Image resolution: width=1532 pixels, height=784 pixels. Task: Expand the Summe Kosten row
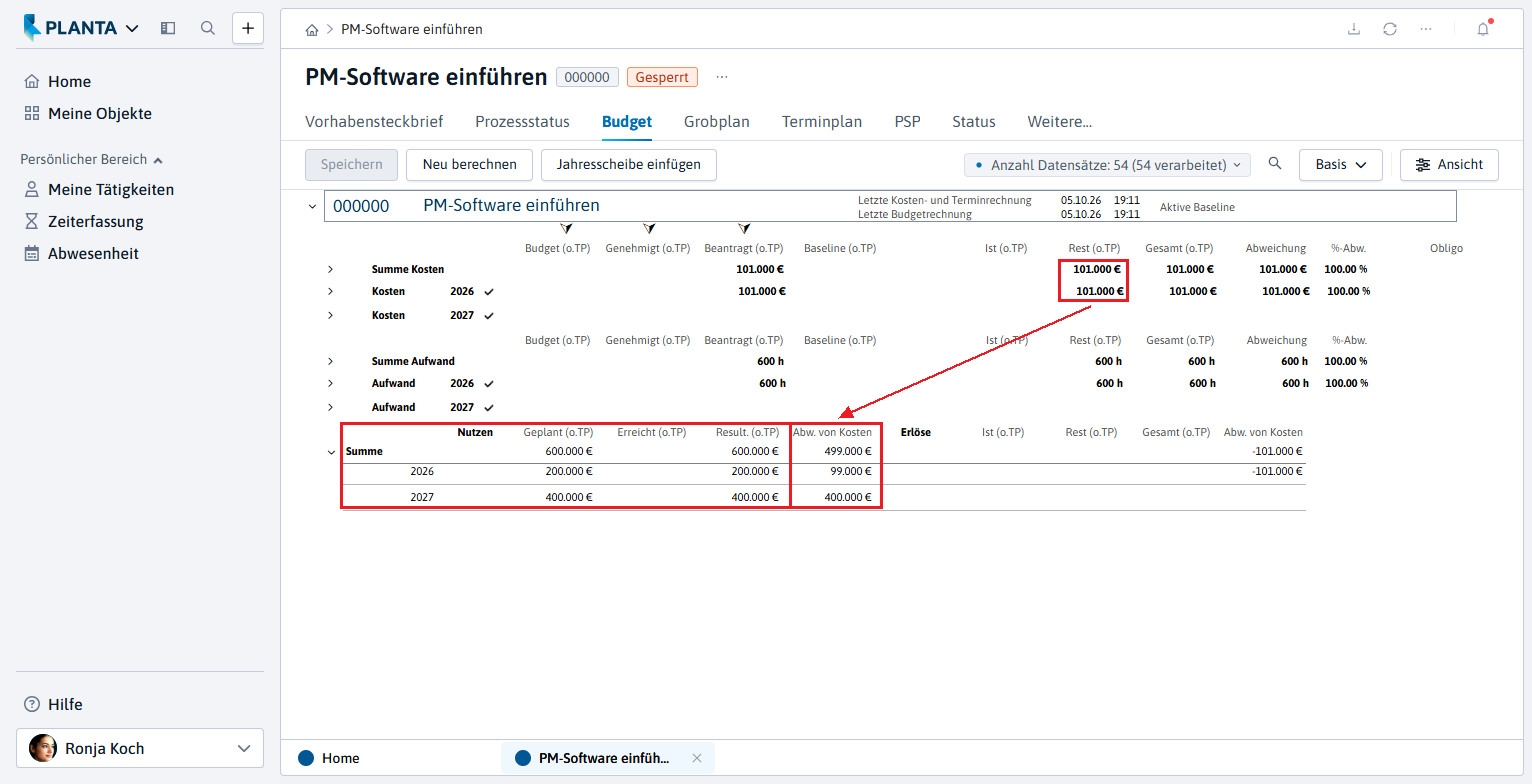[331, 269]
